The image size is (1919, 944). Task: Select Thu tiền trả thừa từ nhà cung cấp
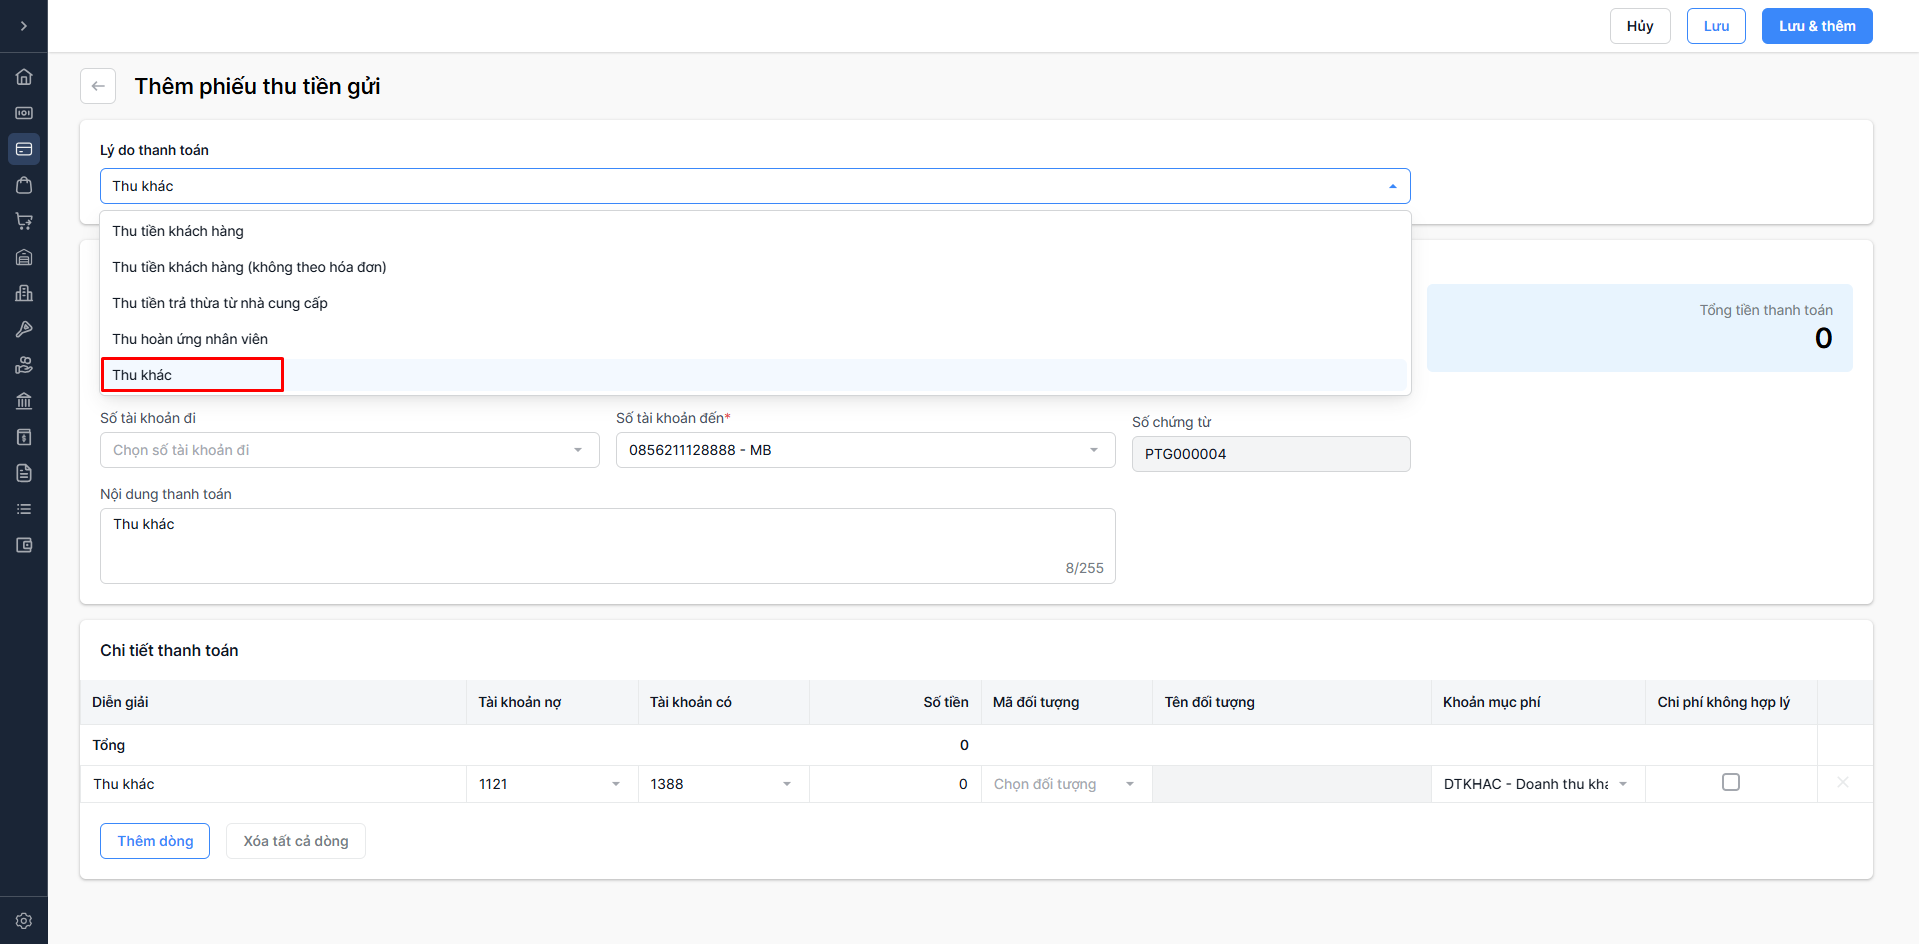click(x=220, y=303)
